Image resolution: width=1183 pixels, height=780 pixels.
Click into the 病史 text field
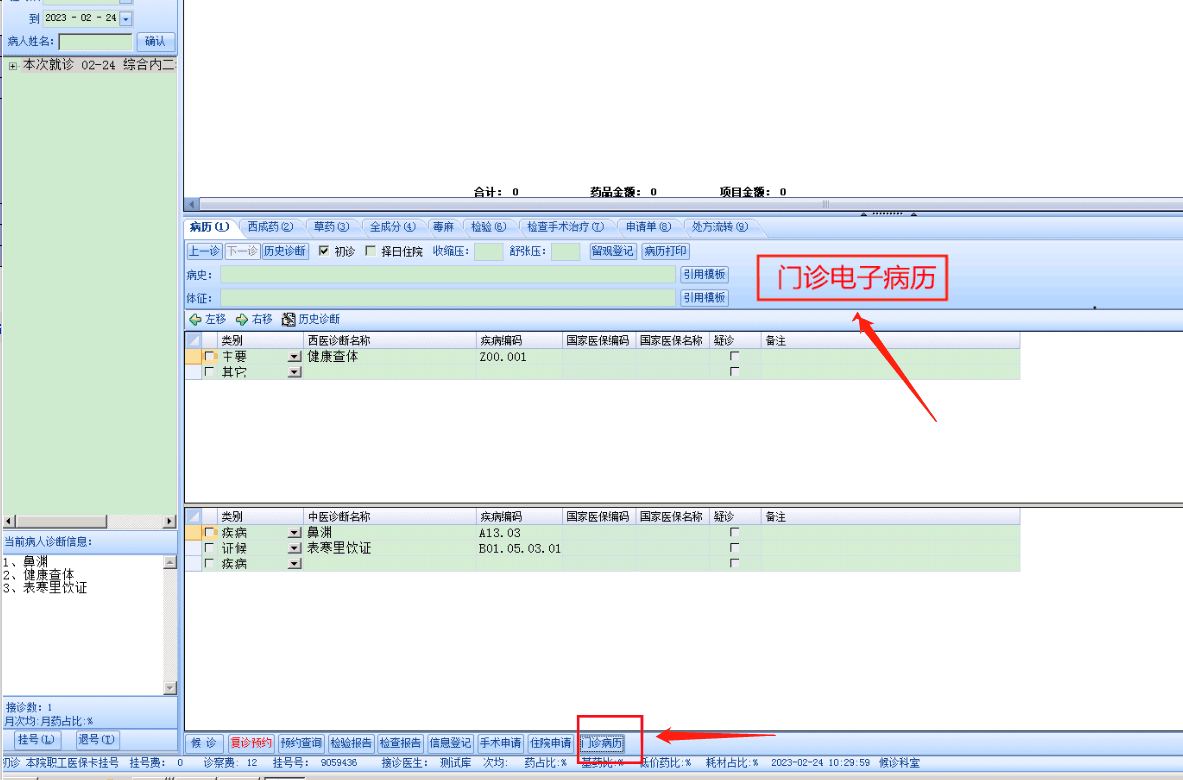(447, 275)
